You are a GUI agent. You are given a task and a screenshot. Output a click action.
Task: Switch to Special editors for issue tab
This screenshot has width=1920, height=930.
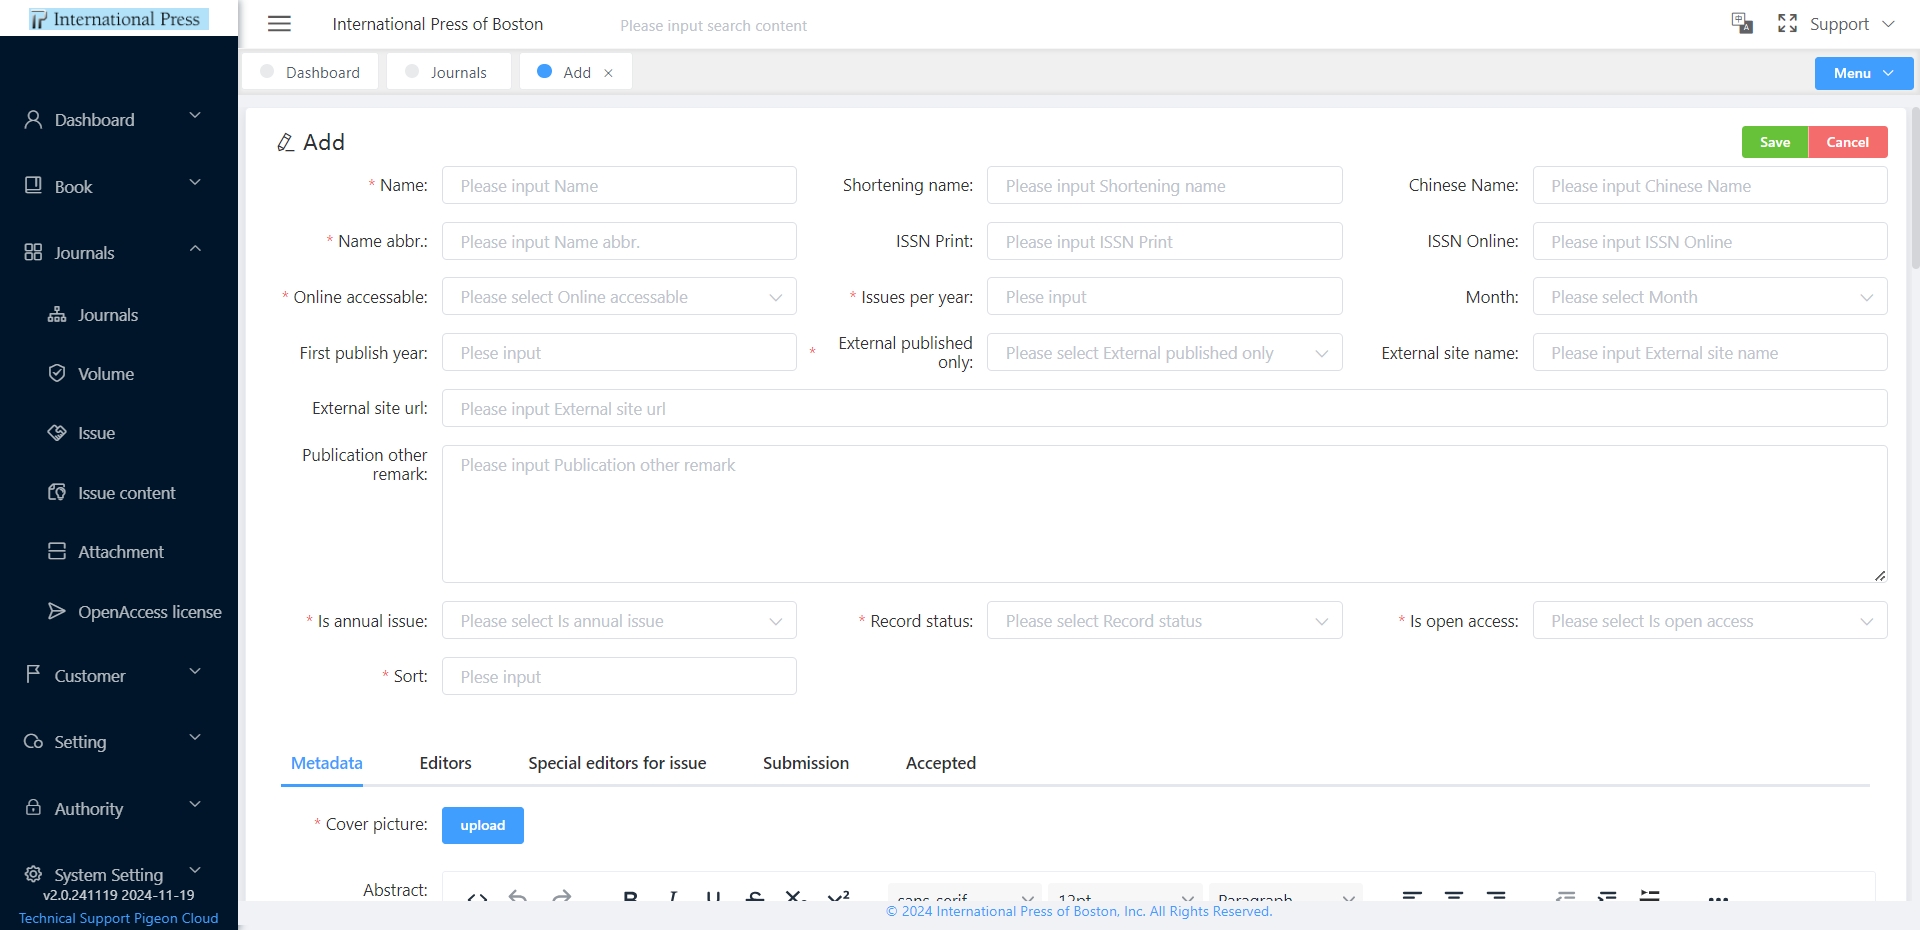[x=617, y=763]
